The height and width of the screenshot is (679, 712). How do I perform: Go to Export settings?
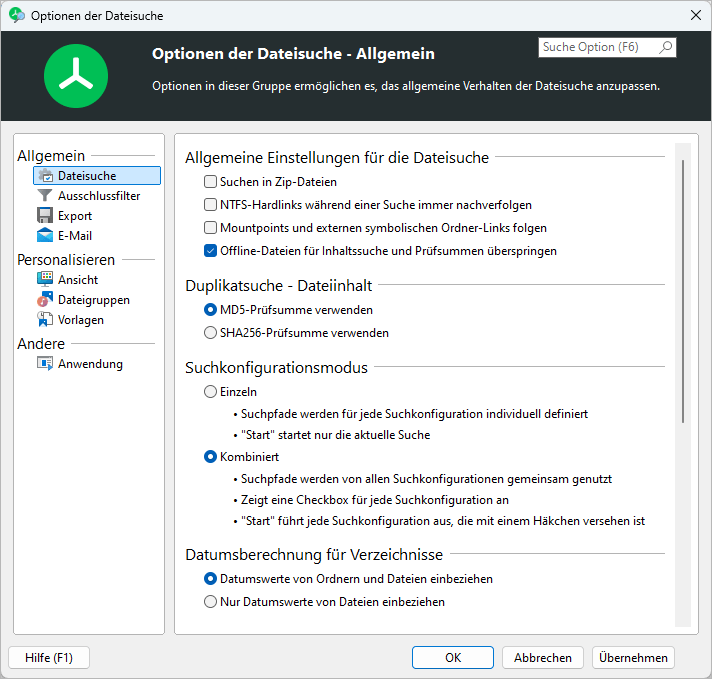pyautogui.click(x=75, y=216)
